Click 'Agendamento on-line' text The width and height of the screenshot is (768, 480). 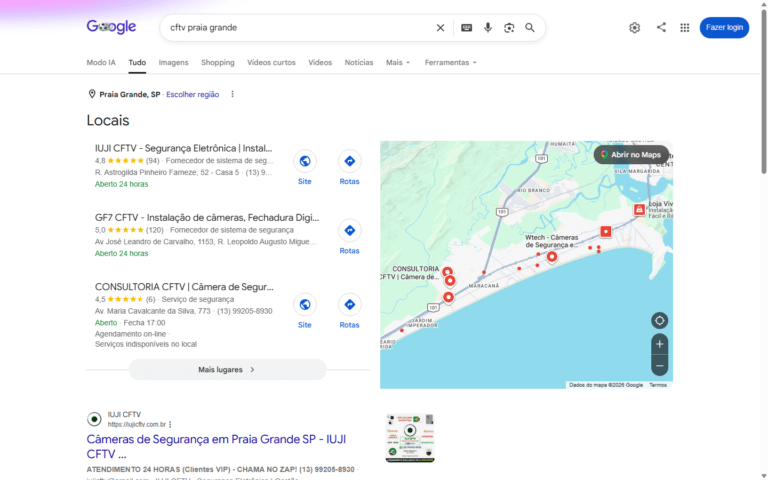[130, 334]
